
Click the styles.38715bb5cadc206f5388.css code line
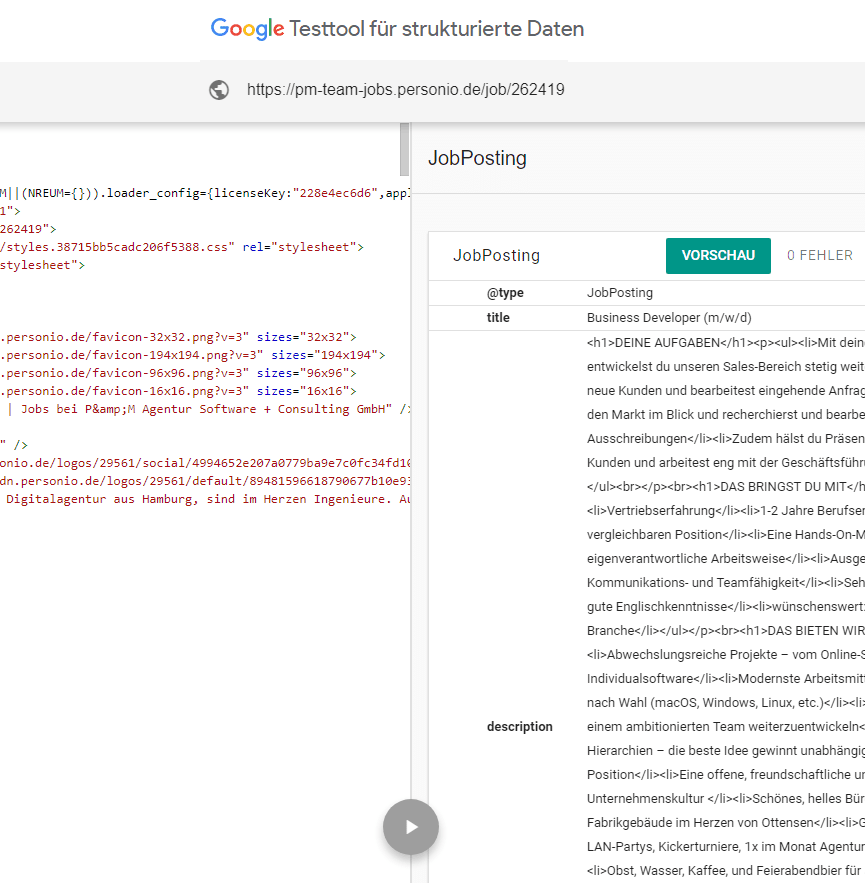pyautogui.click(x=182, y=247)
